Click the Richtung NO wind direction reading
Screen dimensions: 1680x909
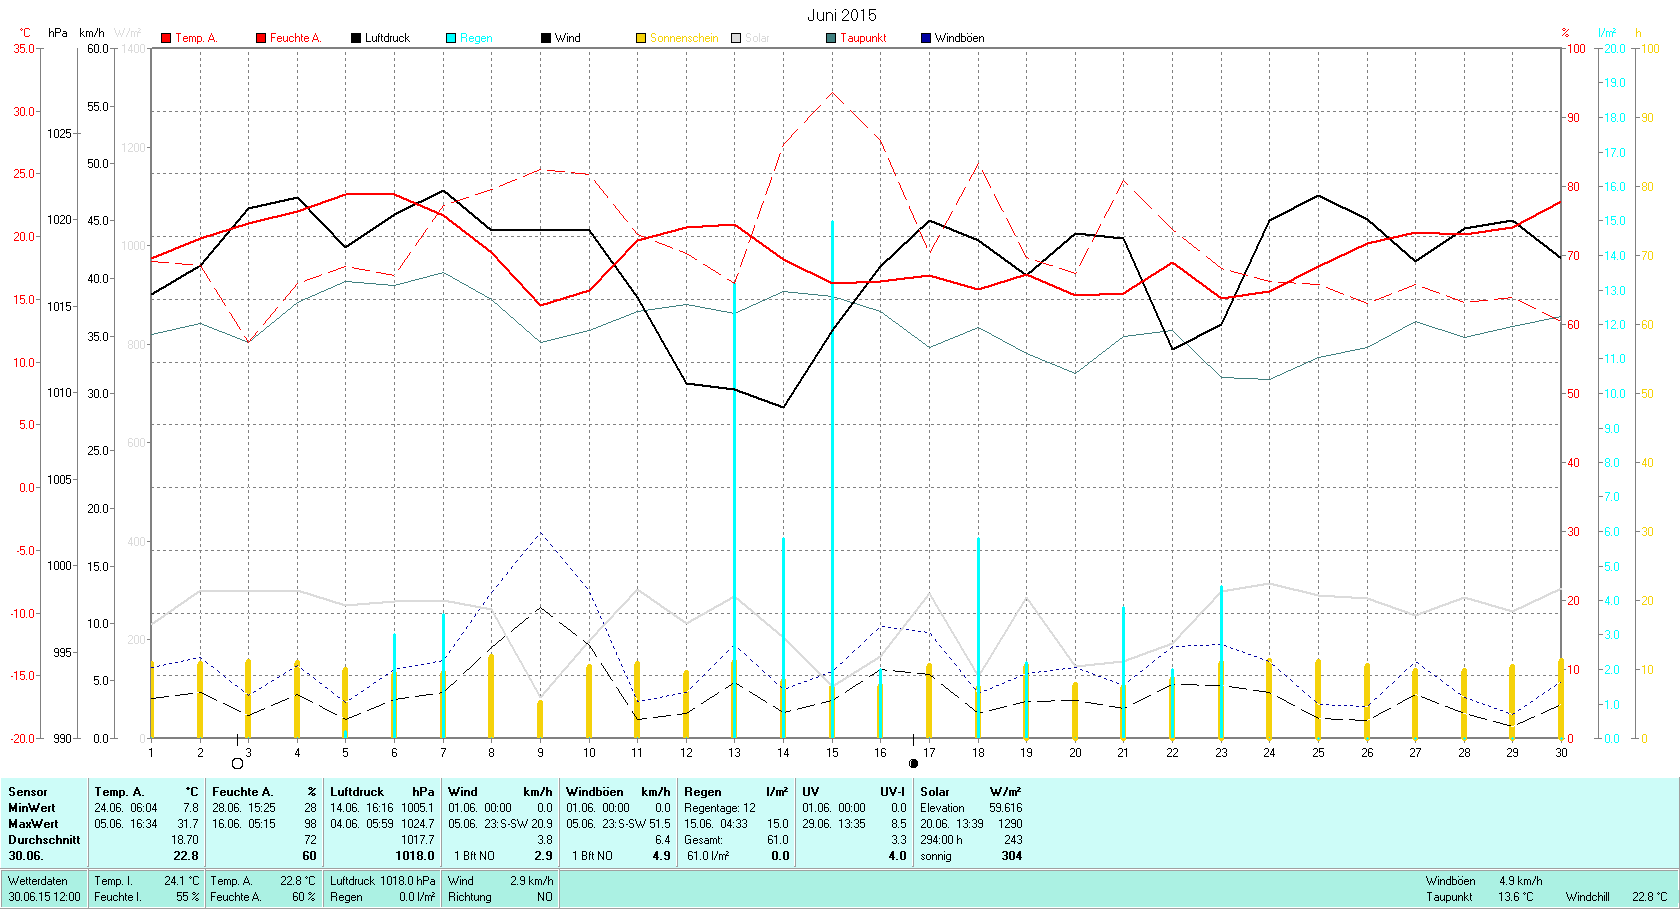(500, 897)
